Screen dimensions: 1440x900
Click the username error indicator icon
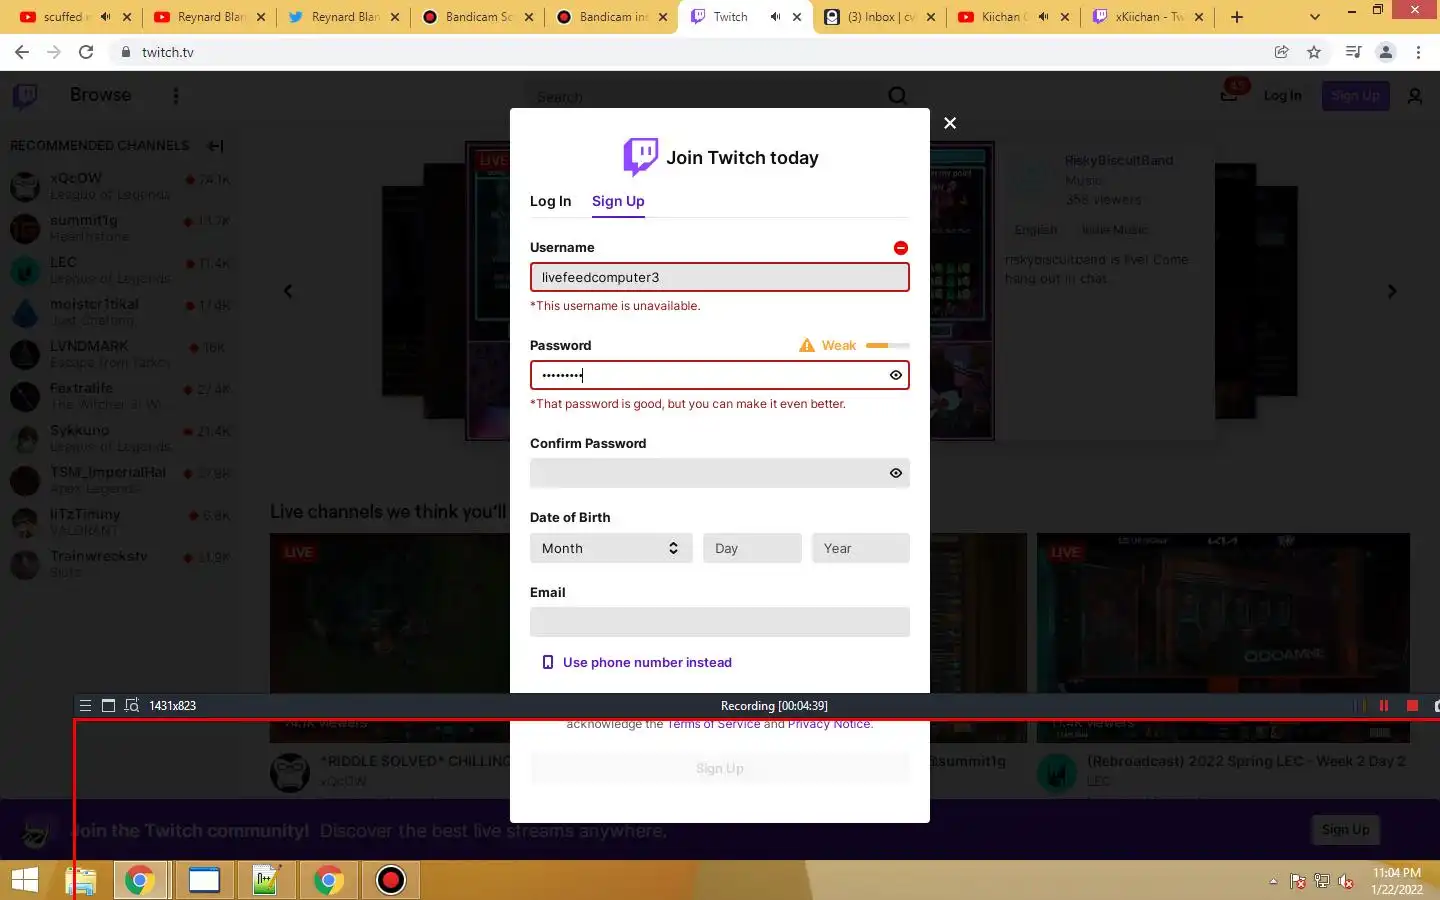(901, 248)
